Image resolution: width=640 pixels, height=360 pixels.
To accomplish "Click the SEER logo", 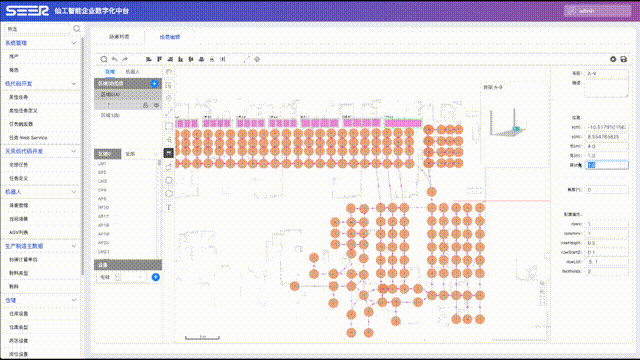I will [27, 11].
